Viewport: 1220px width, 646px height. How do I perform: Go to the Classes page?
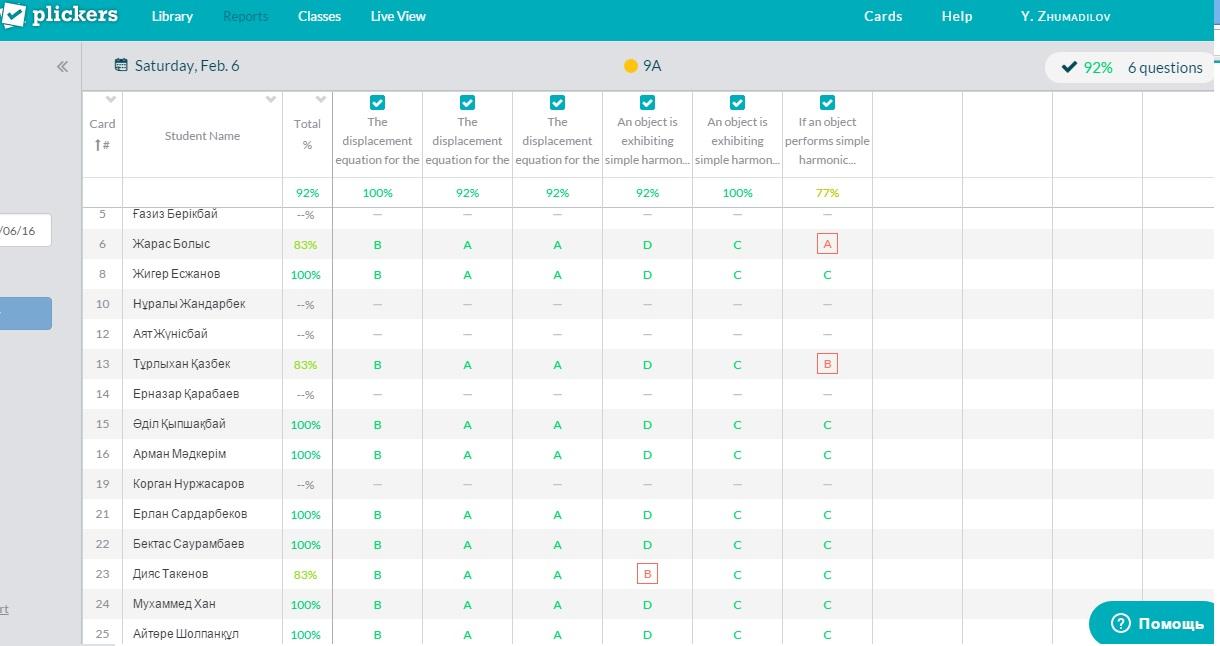pos(319,16)
